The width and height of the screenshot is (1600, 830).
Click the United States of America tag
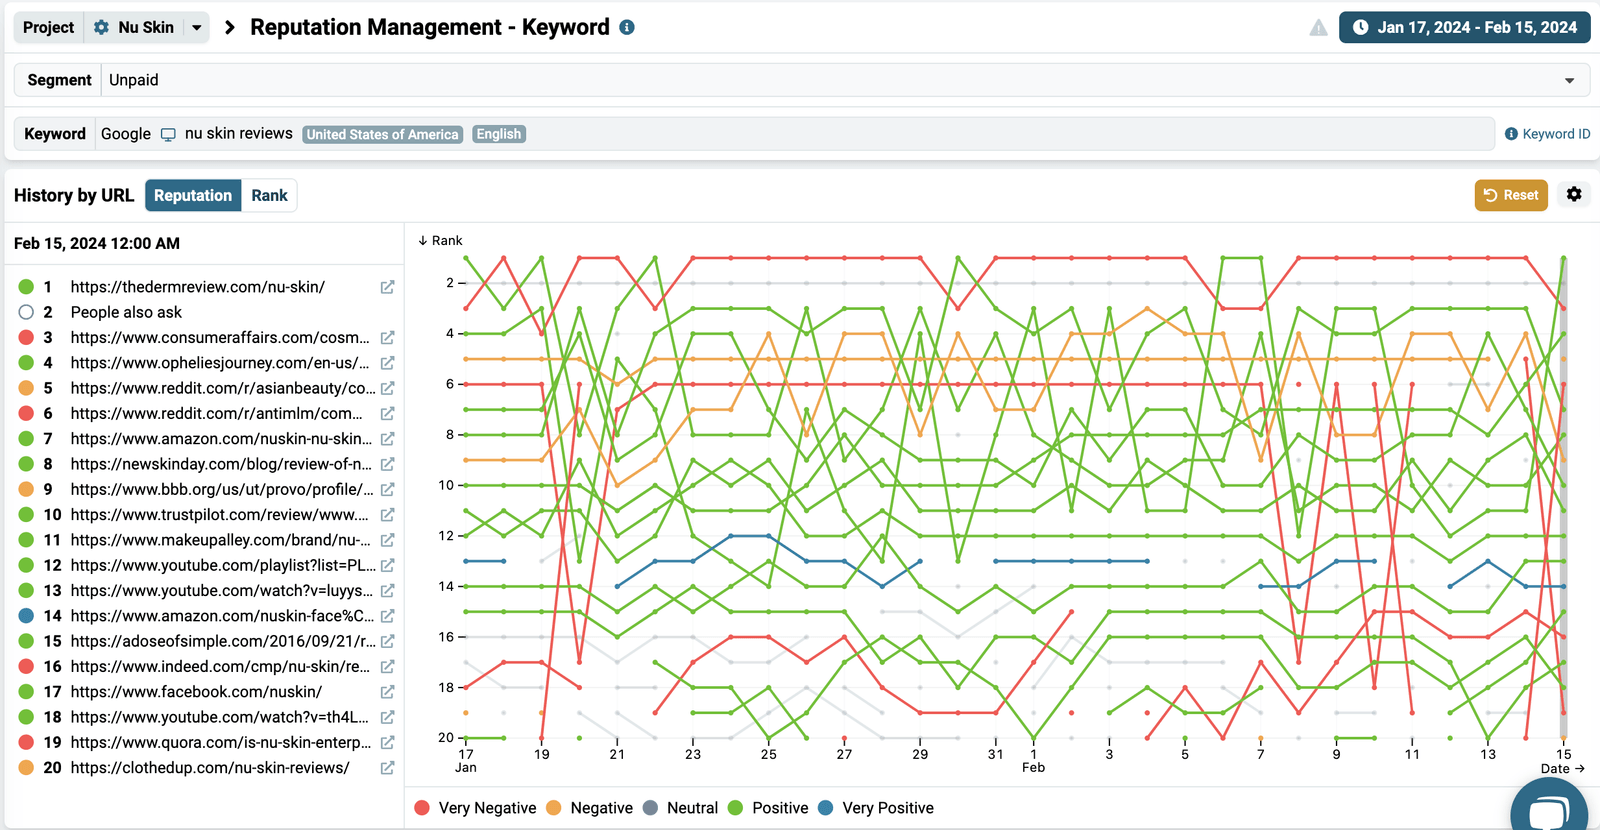[383, 134]
